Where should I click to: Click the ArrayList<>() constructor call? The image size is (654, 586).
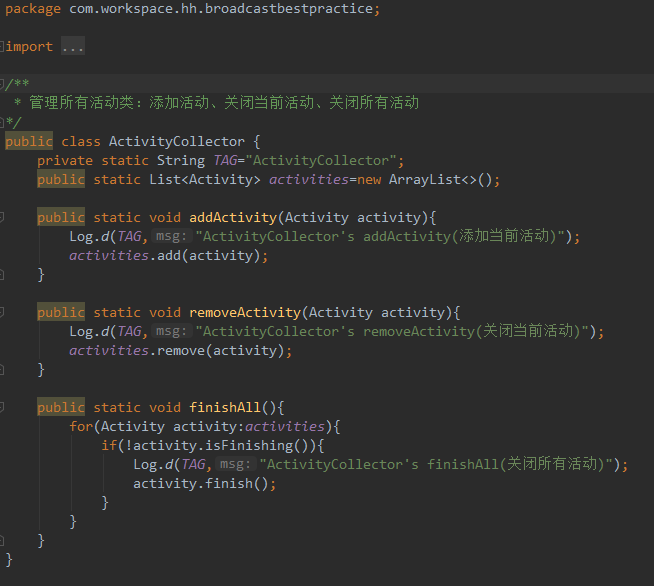(440, 179)
